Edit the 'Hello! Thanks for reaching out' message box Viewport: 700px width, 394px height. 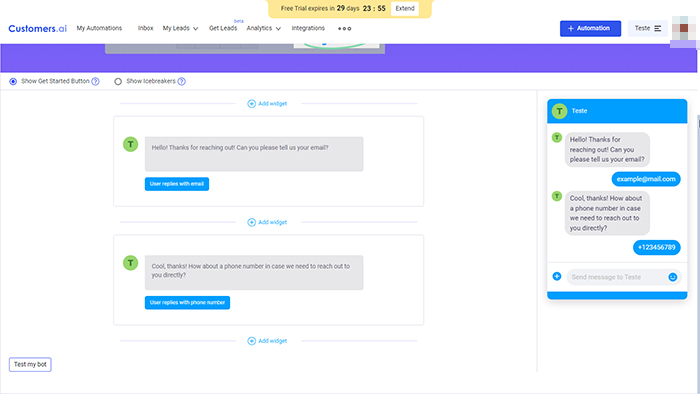[254, 154]
